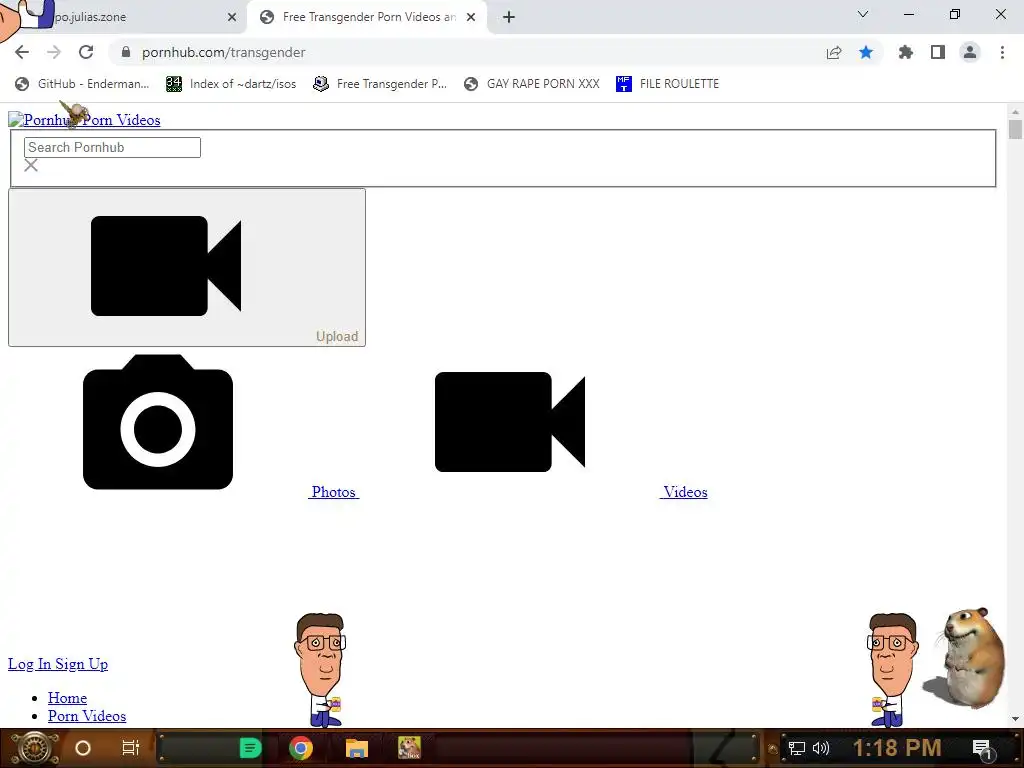The image size is (1024, 768).
Task: Click the Log In link
Action: 29,664
